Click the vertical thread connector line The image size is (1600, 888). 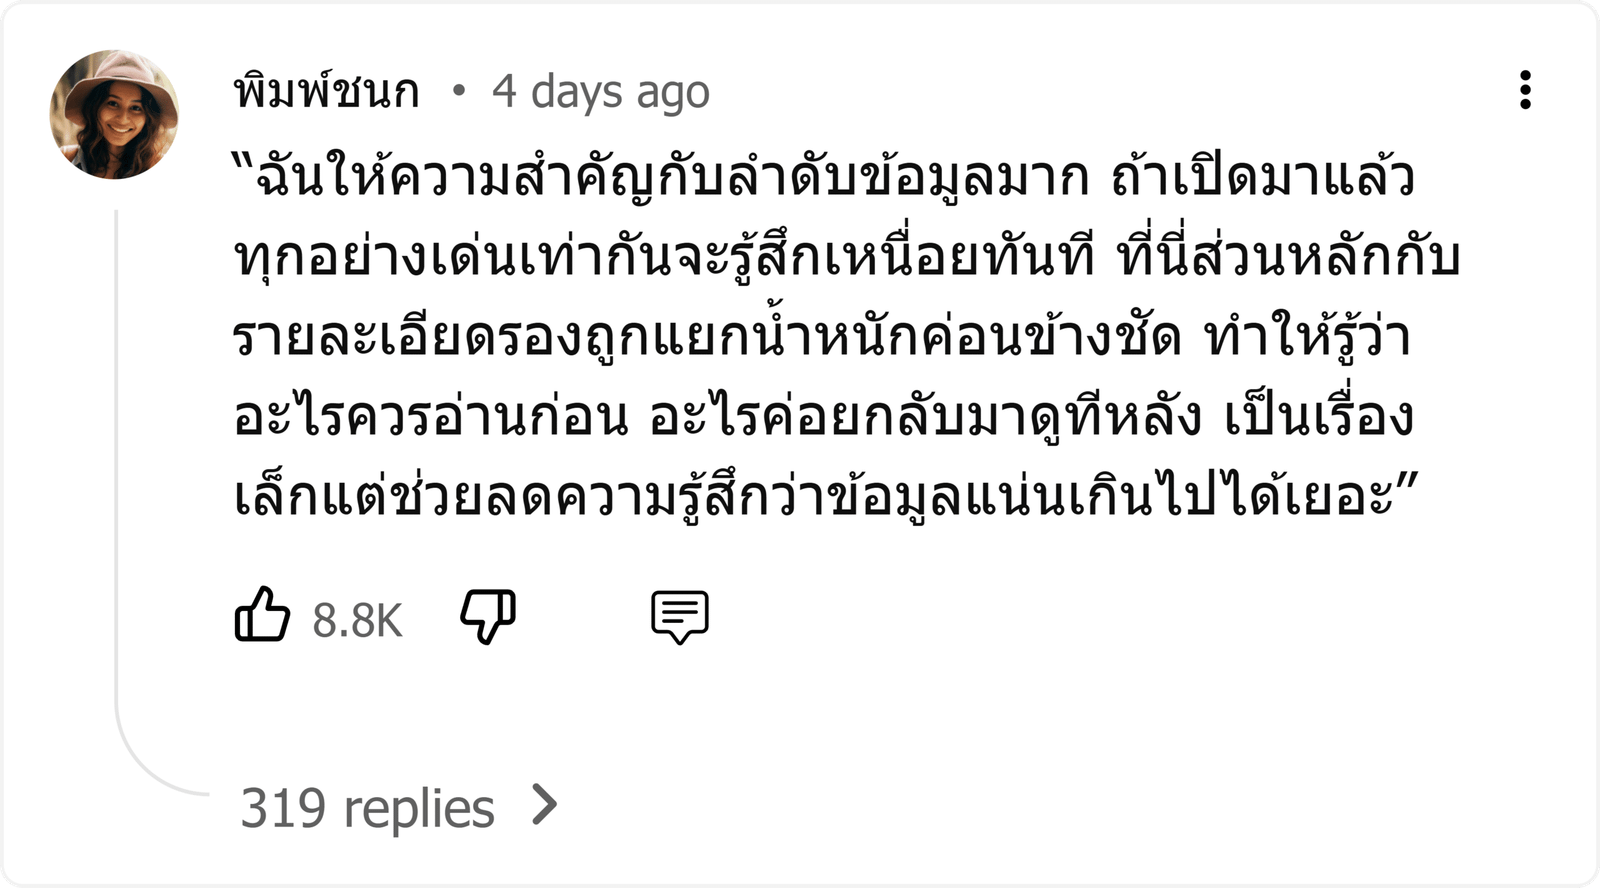117,450
